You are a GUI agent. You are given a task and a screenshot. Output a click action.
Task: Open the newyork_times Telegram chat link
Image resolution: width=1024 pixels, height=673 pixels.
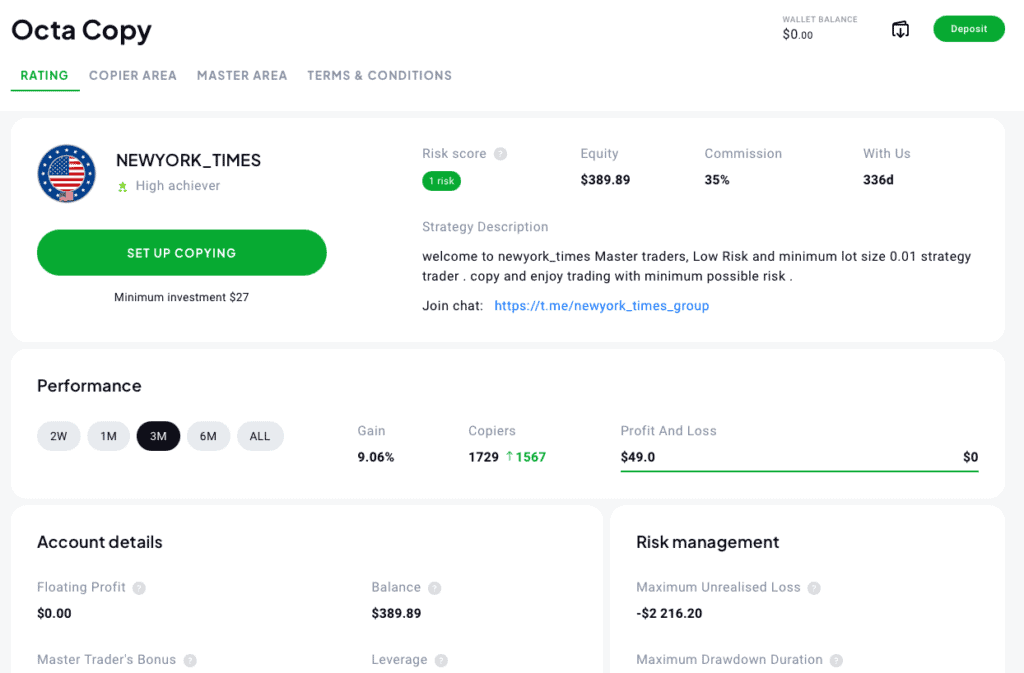tap(601, 305)
